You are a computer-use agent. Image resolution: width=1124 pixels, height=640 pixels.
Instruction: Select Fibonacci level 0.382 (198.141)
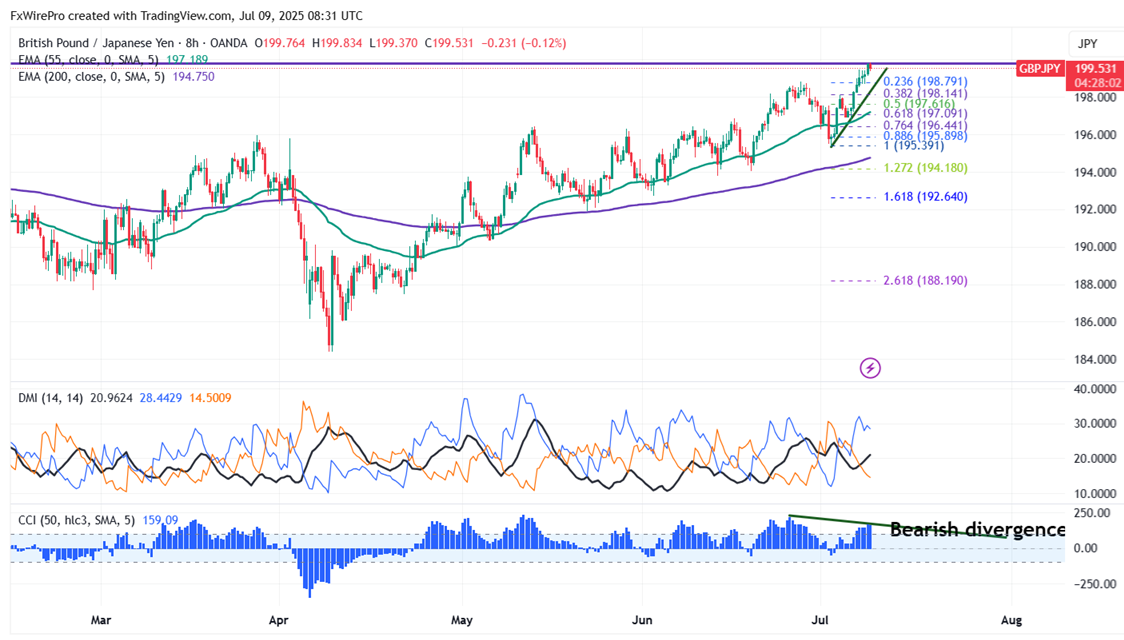coord(925,93)
